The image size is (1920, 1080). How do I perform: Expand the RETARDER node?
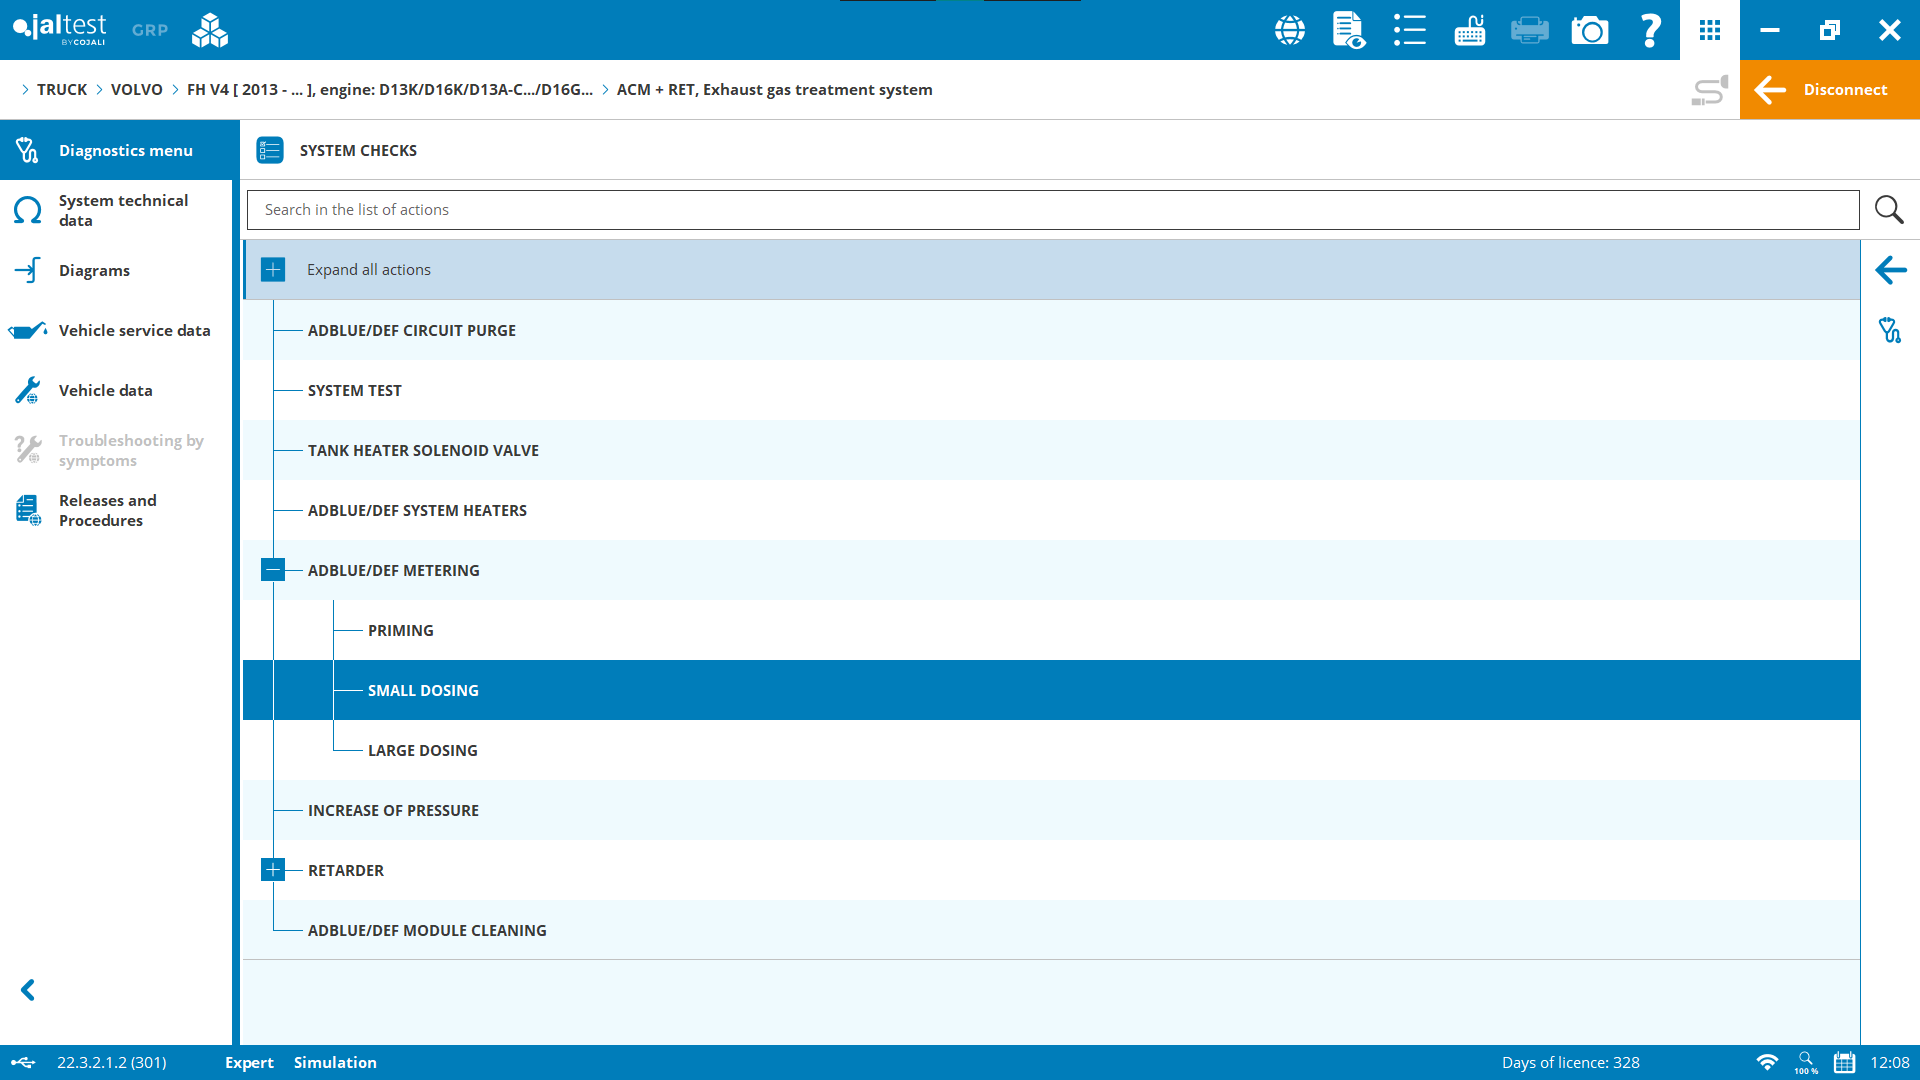coord(273,870)
